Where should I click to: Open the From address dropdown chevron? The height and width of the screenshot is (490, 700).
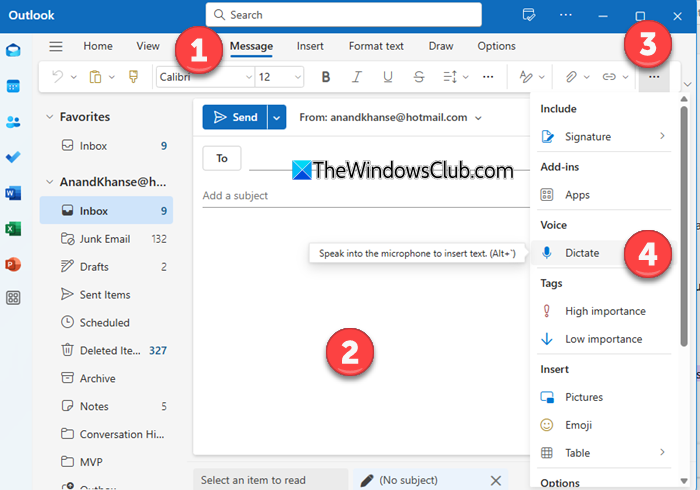point(478,118)
